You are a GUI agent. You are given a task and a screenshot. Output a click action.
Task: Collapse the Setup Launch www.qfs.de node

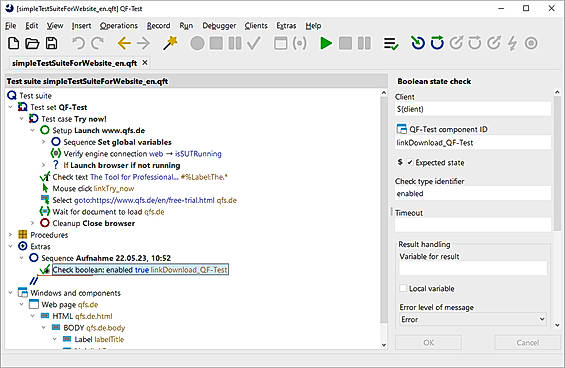(32, 130)
